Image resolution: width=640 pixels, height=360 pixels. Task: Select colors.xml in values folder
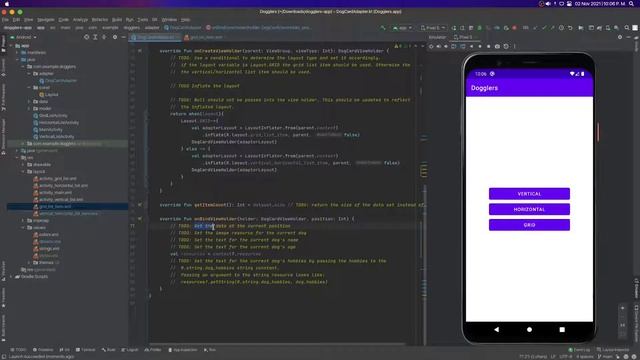(x=46, y=234)
